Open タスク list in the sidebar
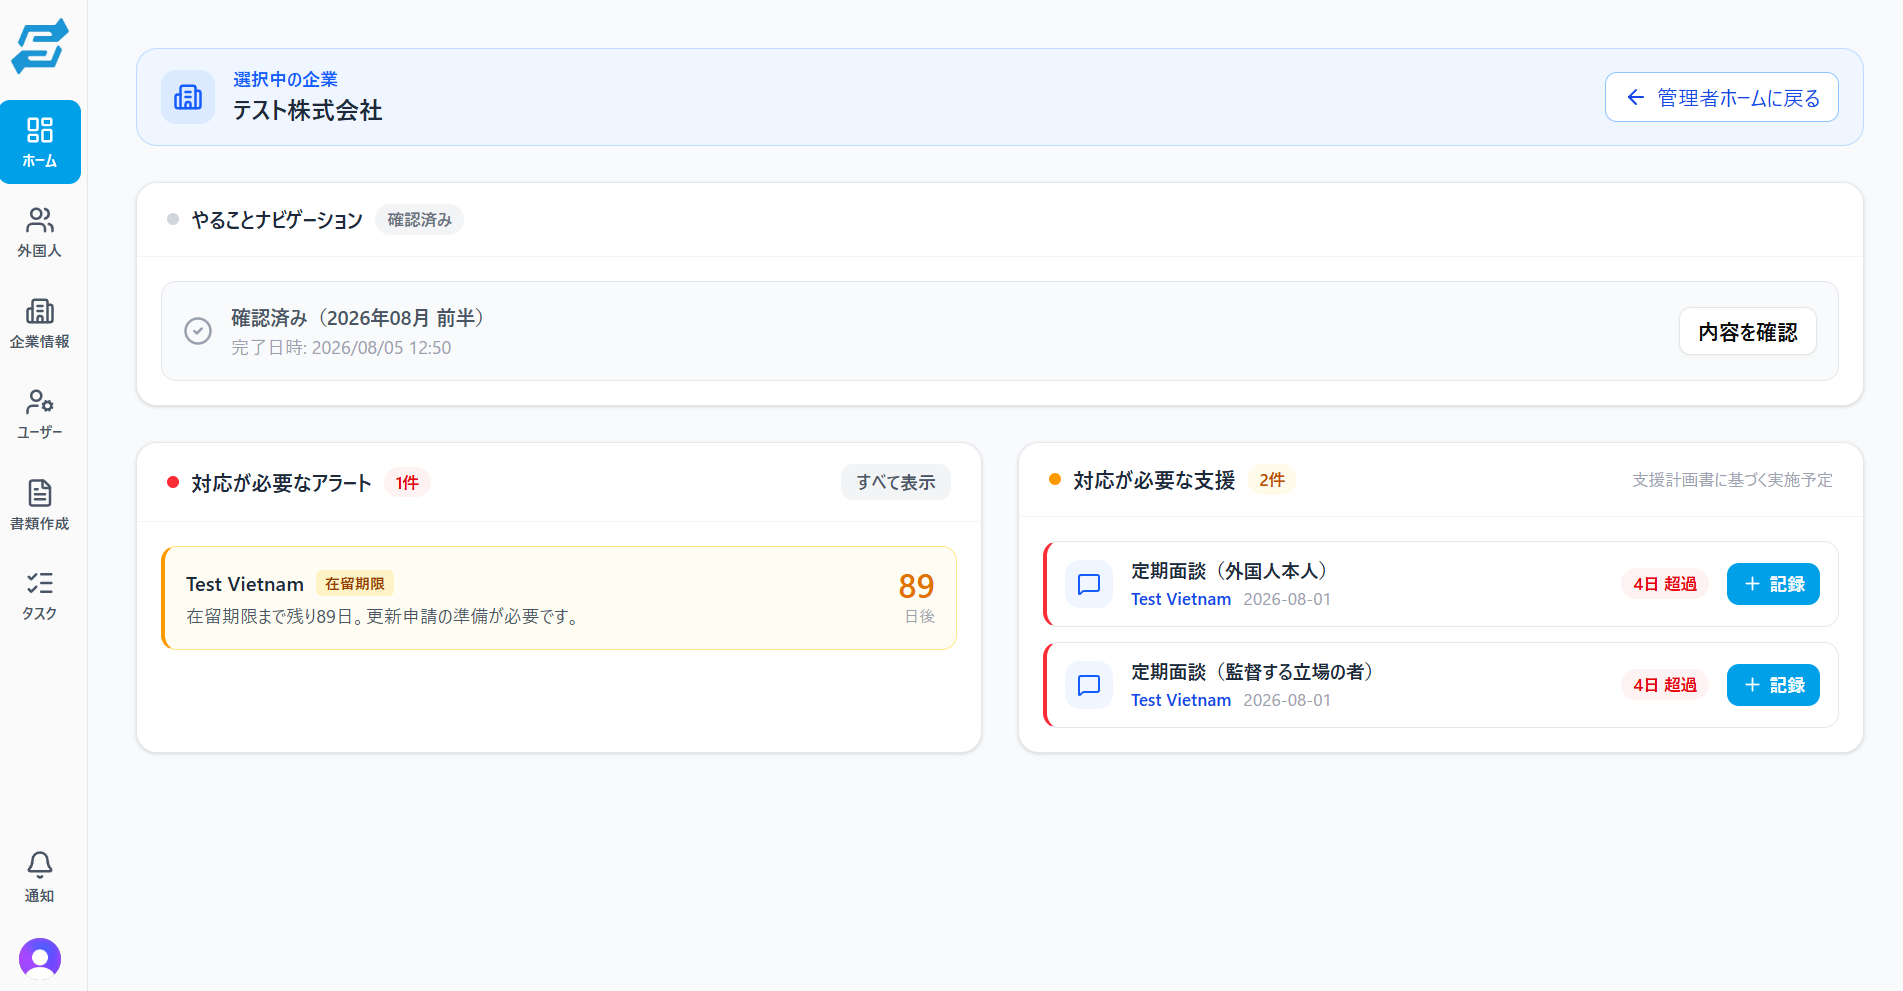Image resolution: width=1903 pixels, height=991 pixels. (x=40, y=595)
